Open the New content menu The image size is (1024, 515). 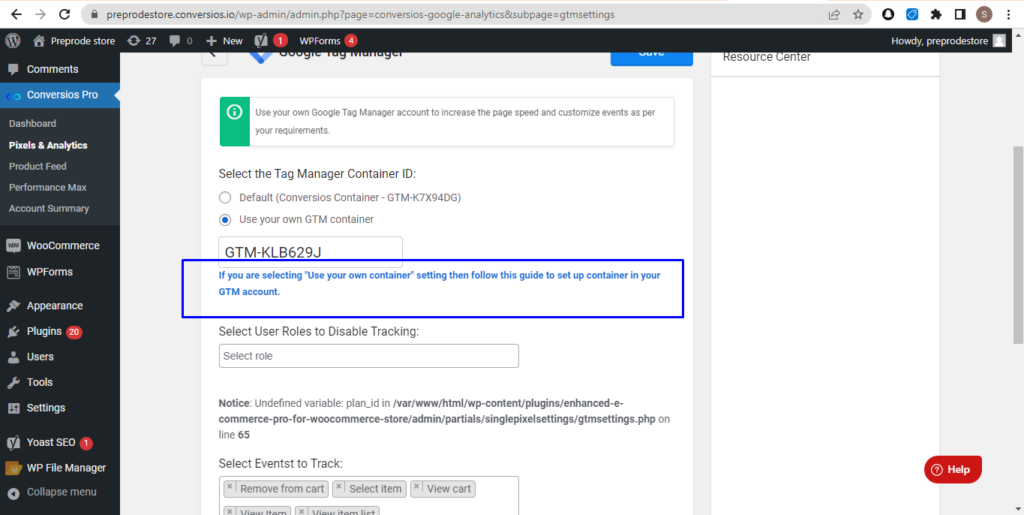tap(224, 40)
